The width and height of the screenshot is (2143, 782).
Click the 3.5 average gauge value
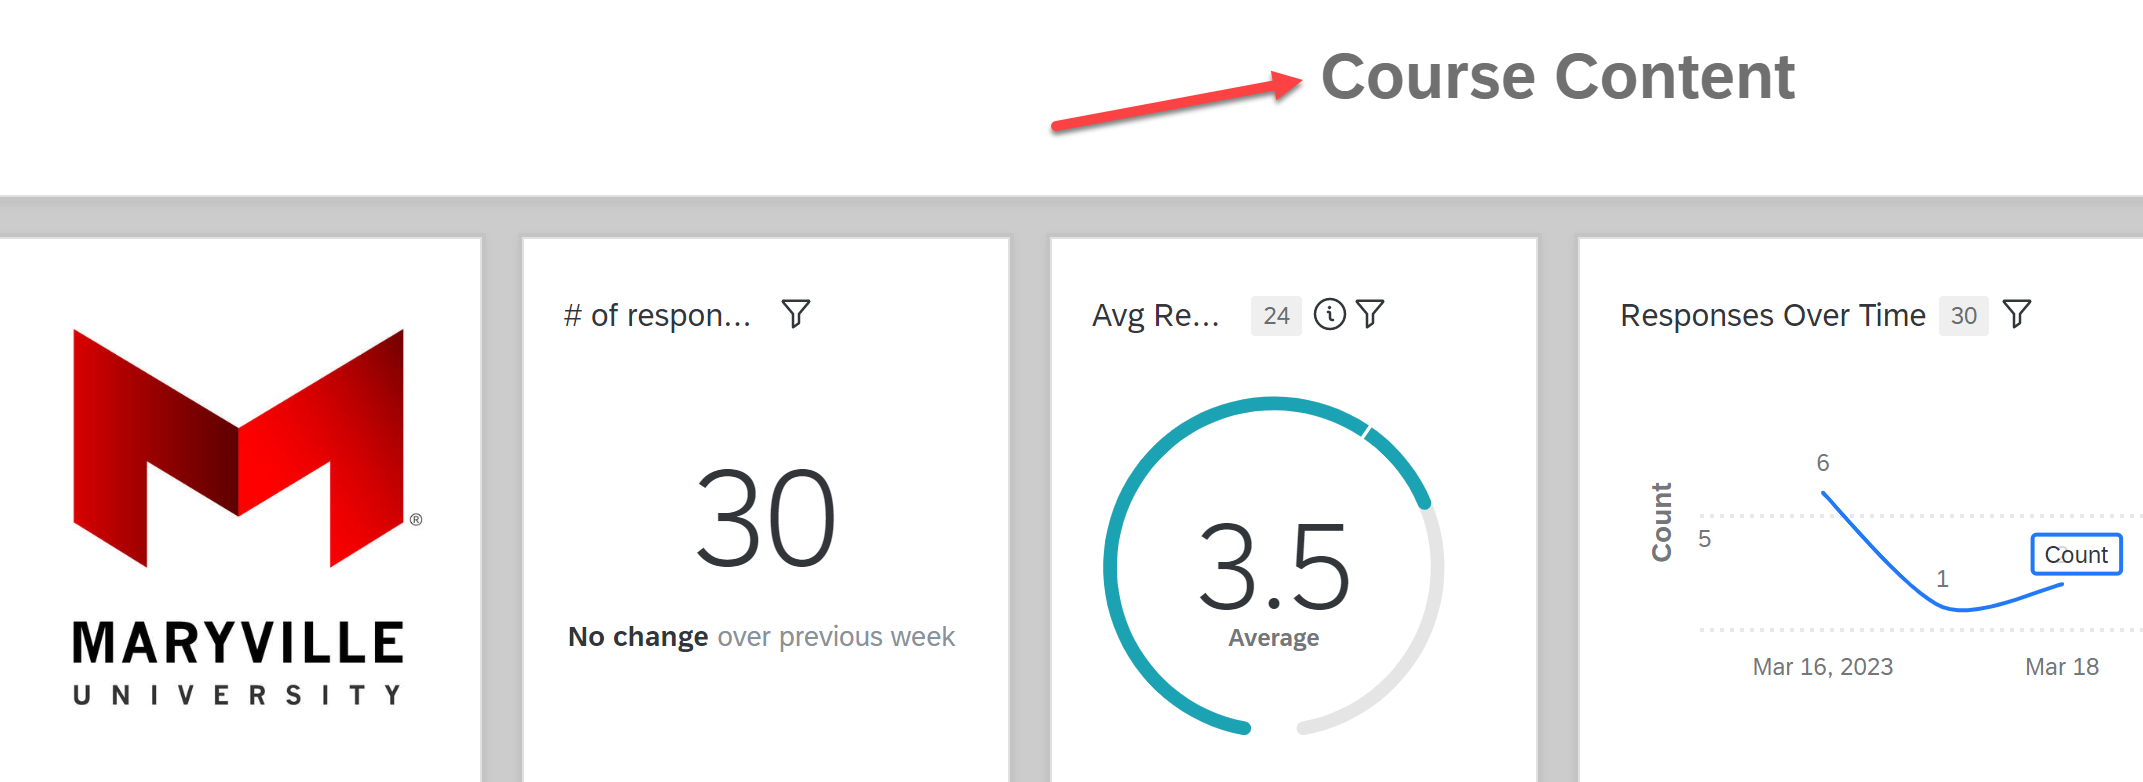pos(1274,567)
